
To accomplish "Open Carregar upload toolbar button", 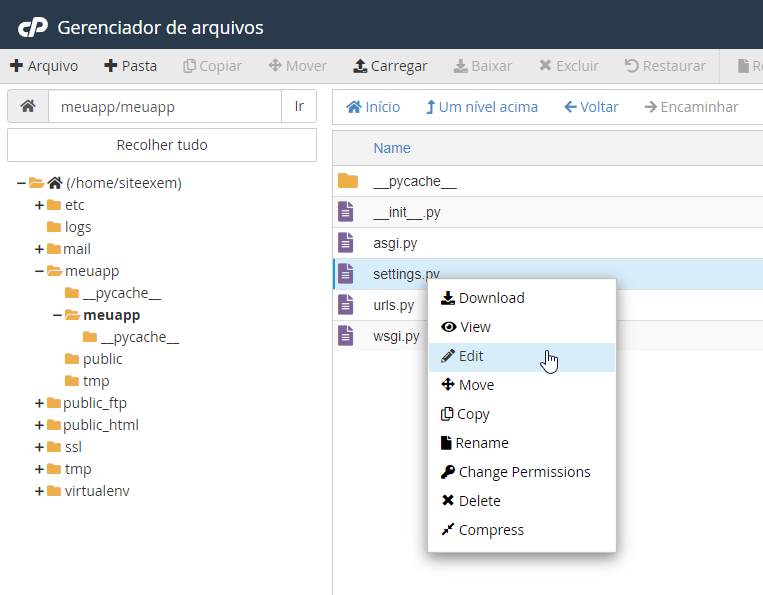I will (x=390, y=66).
